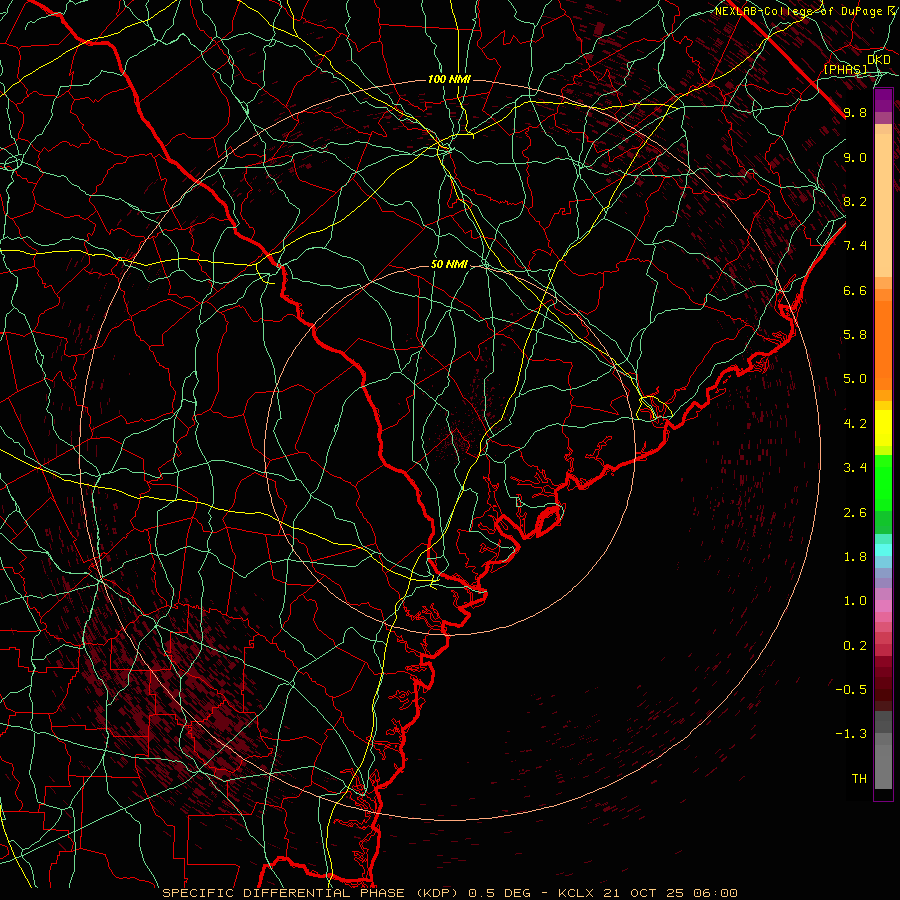Image resolution: width=900 pixels, height=900 pixels.
Task: Click the -0.5 value on the color scale
Action: click(851, 690)
